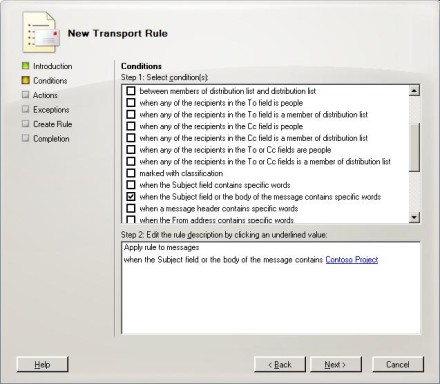This screenshot has width=440, height=384.
Task: Click the gray Create Rule step indicator
Action: [26, 124]
